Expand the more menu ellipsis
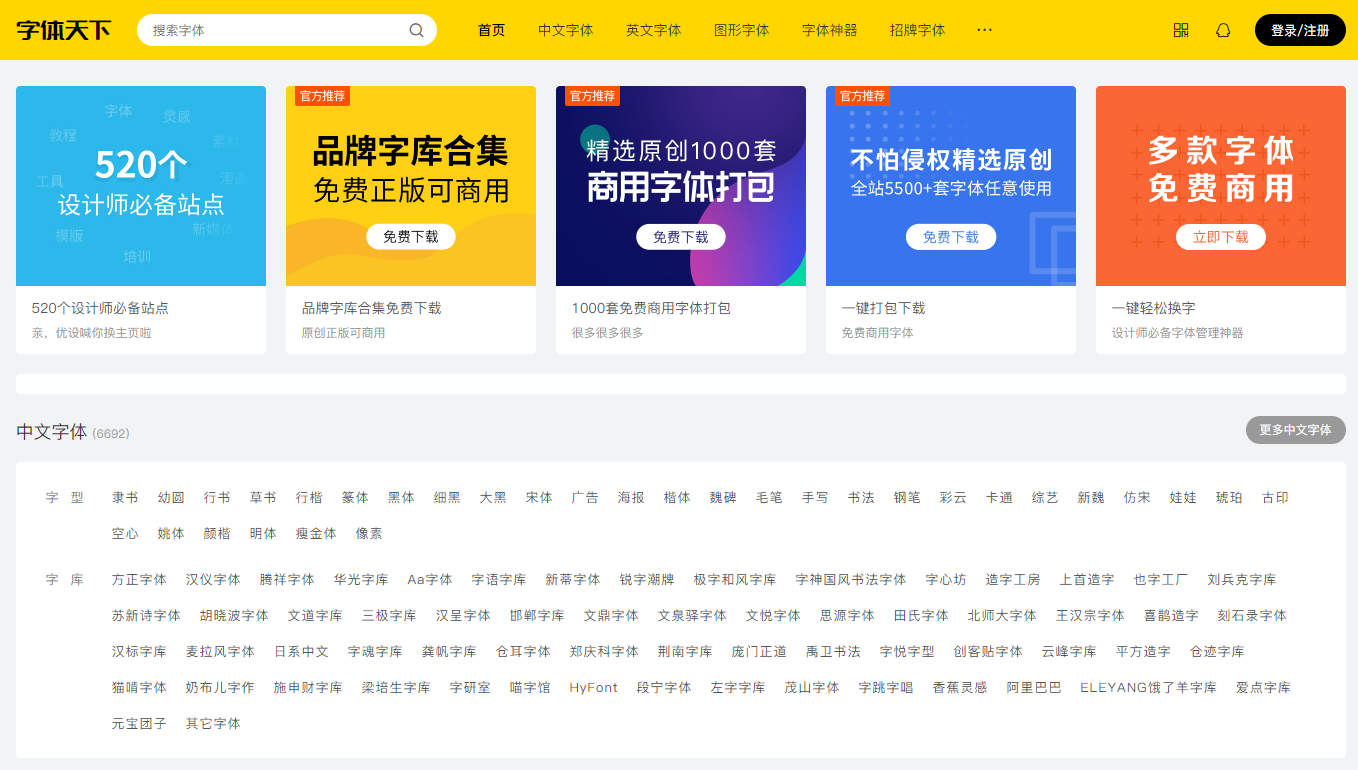The image size is (1358, 770). 984,30
